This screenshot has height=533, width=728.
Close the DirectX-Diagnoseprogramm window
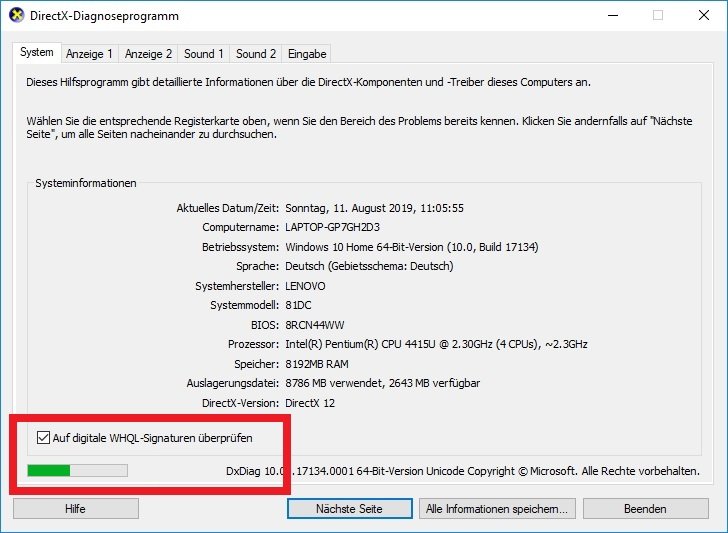(x=704, y=15)
